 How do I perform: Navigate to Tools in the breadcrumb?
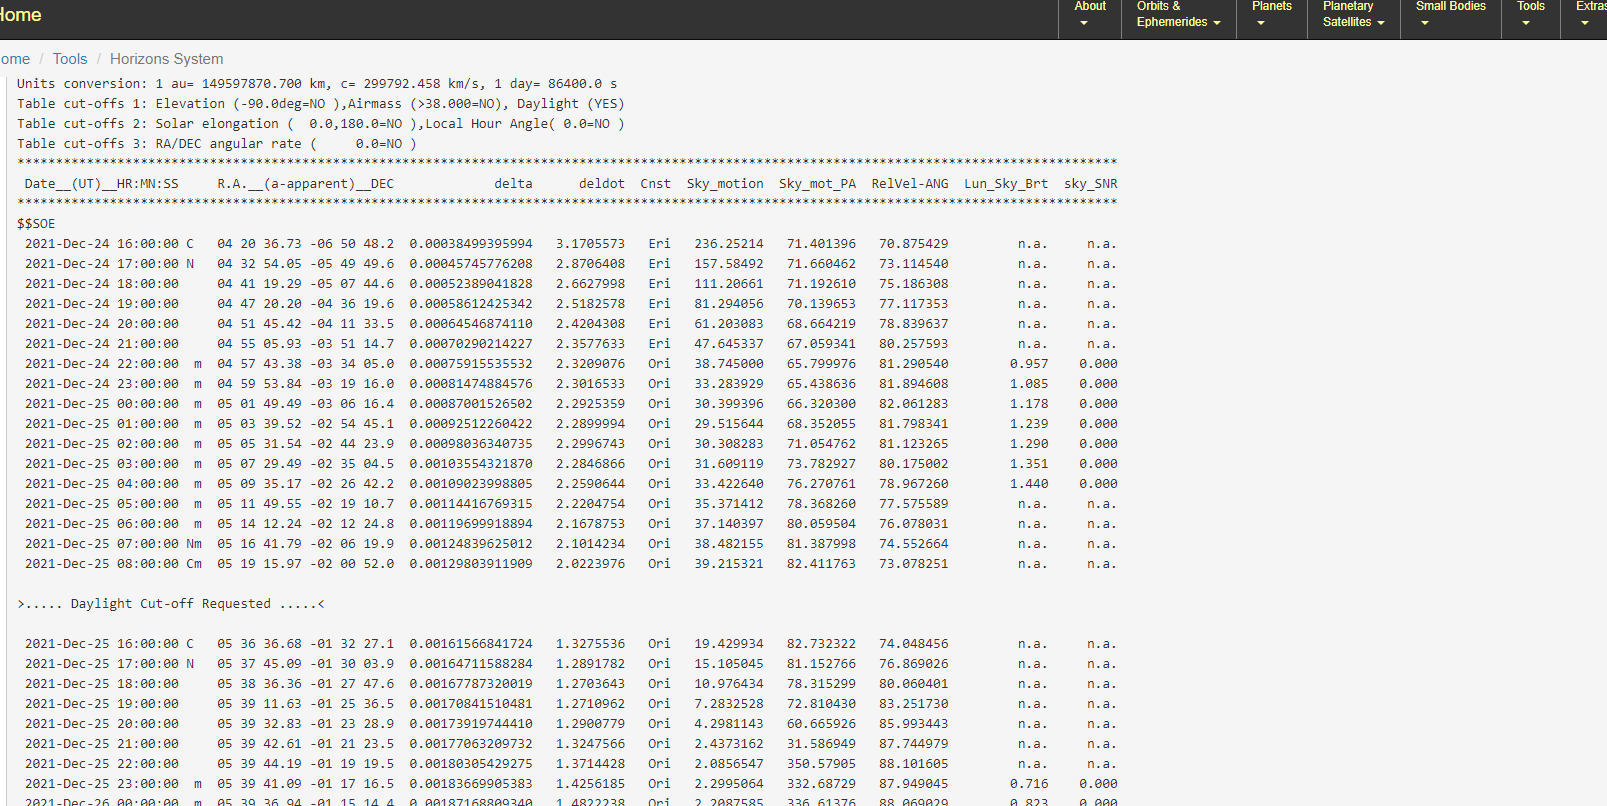click(x=70, y=59)
